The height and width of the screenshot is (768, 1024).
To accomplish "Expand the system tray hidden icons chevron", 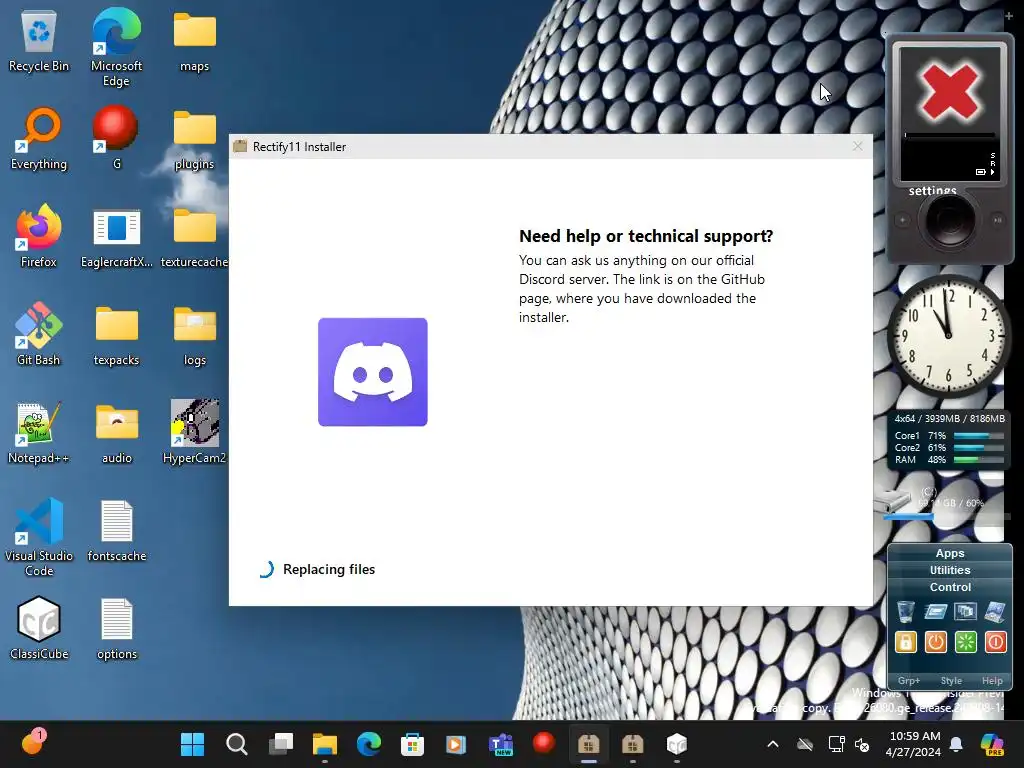I will coord(773,744).
